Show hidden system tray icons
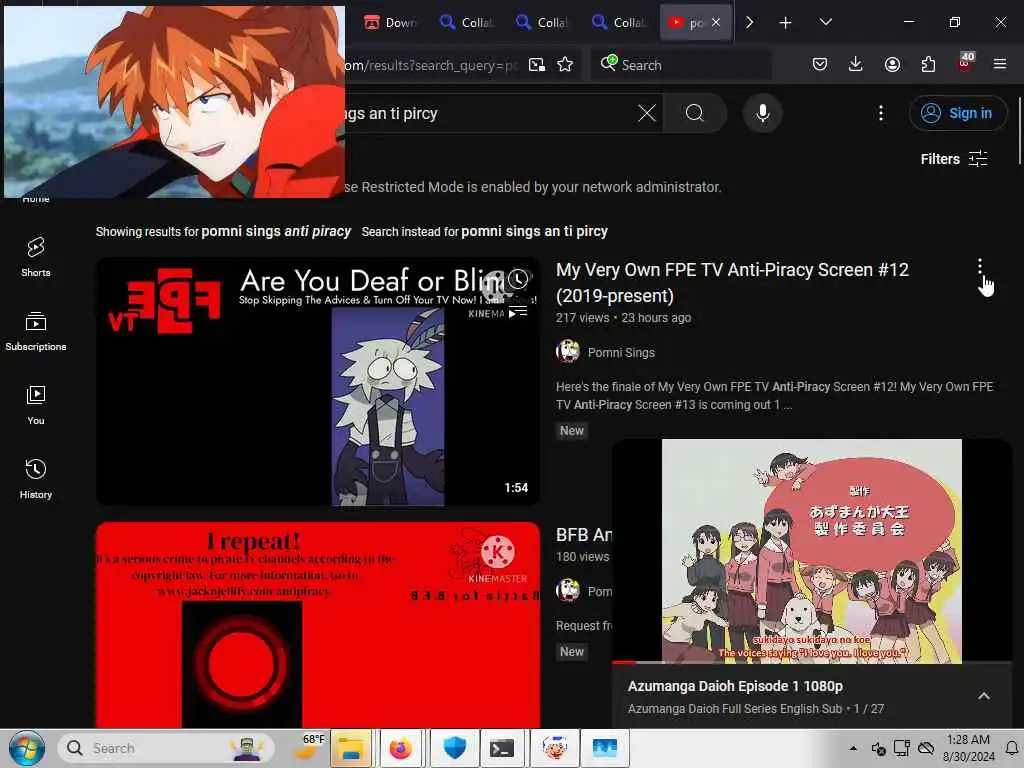Image resolution: width=1024 pixels, height=768 pixels. point(853,748)
